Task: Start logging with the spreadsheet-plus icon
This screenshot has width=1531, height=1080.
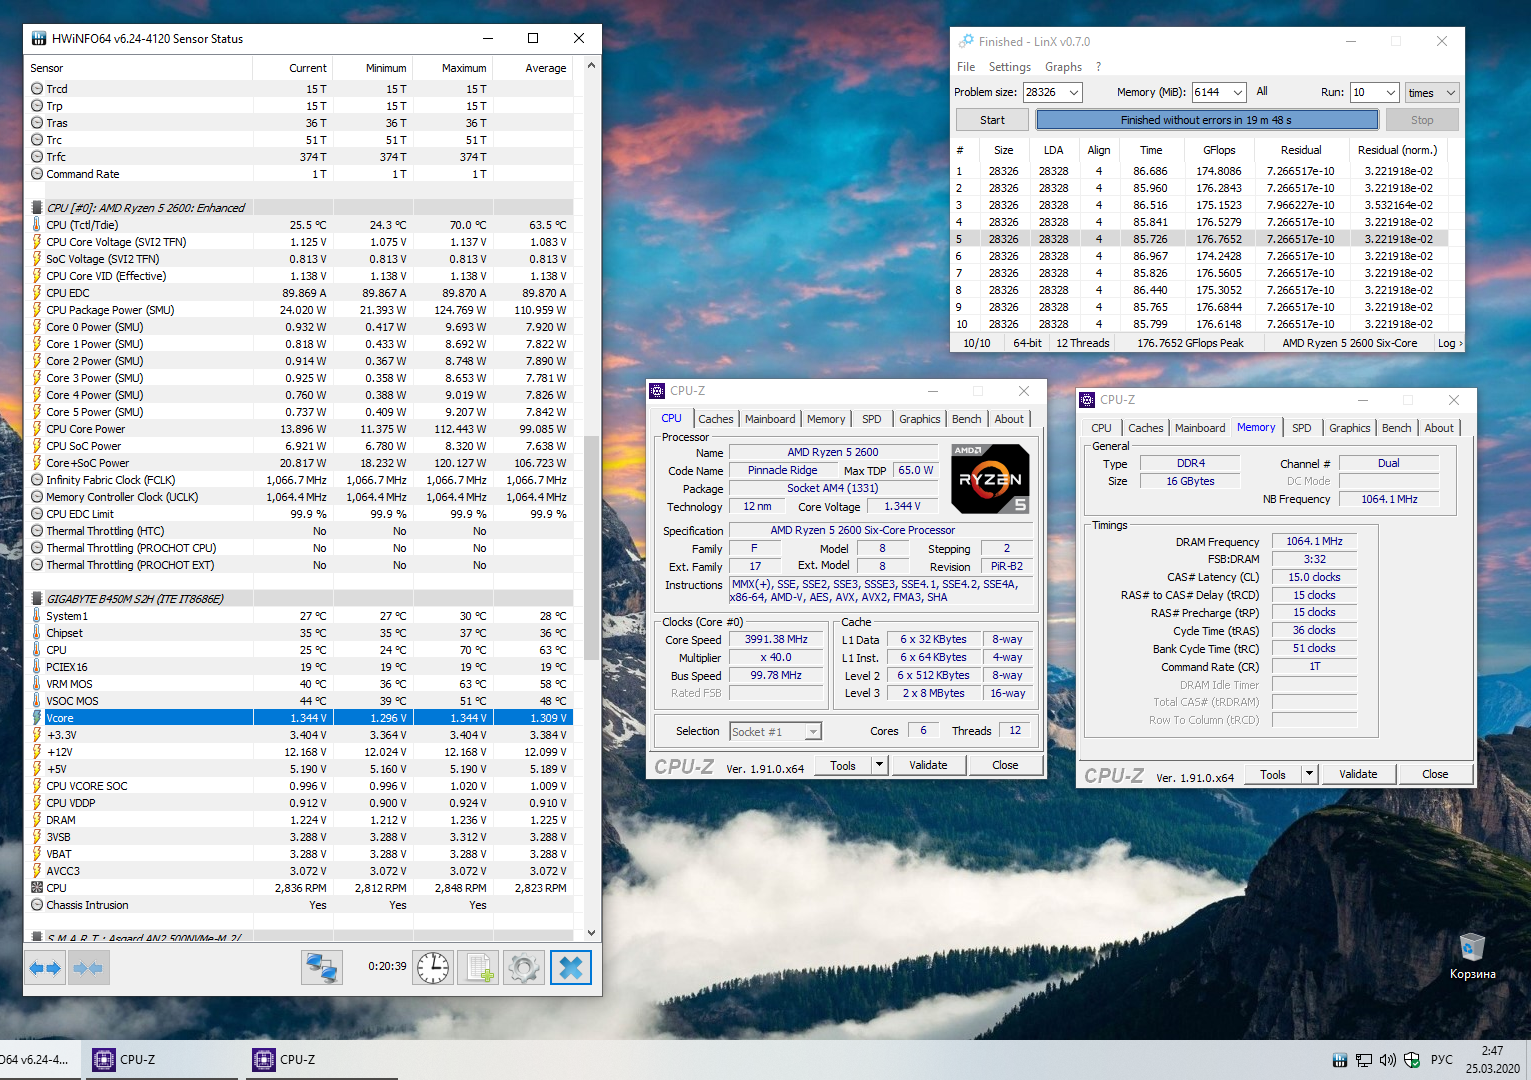Action: pyautogui.click(x=478, y=968)
